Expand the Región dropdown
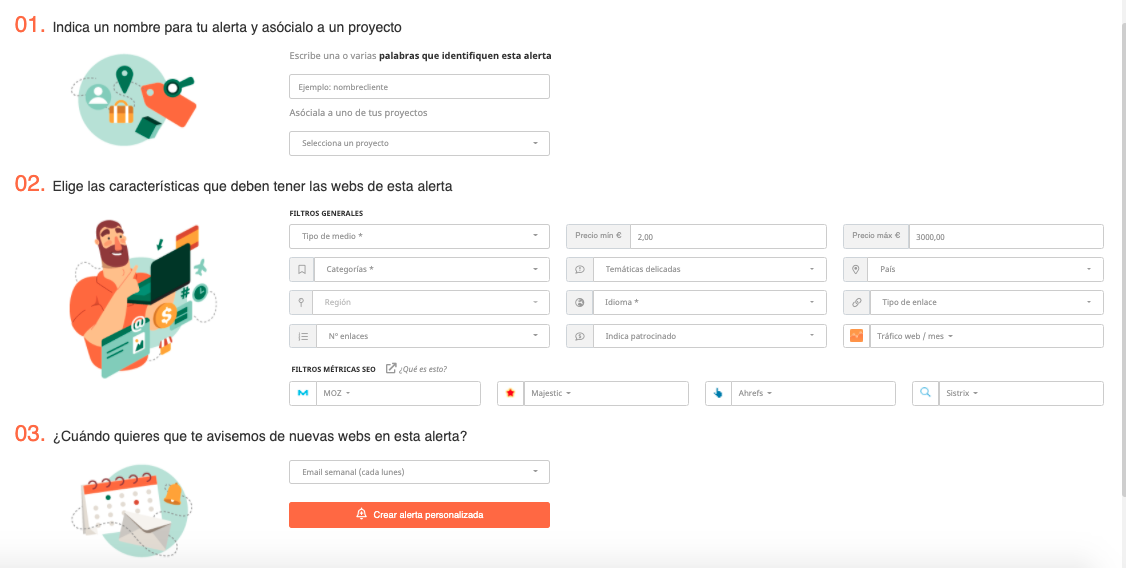Screen dimensions: 1126x568 click(431, 303)
